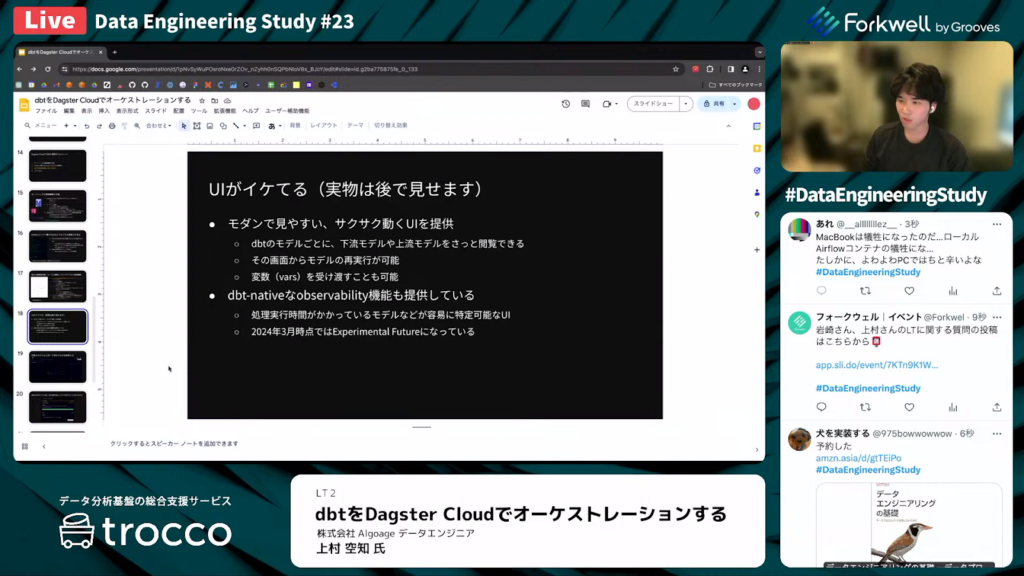
Task: Click the print icon in toolbar
Action: point(111,126)
